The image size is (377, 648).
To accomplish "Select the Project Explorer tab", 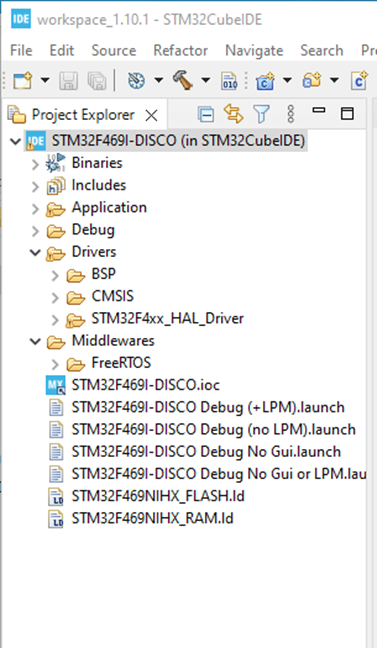I will pyautogui.click(x=83, y=115).
